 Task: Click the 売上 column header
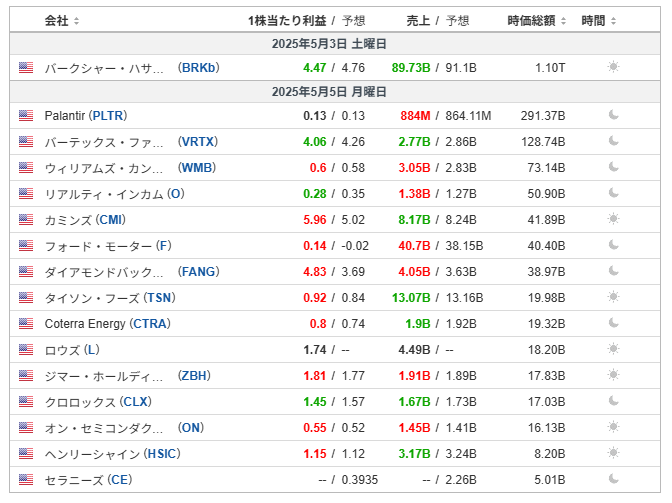tap(418, 21)
